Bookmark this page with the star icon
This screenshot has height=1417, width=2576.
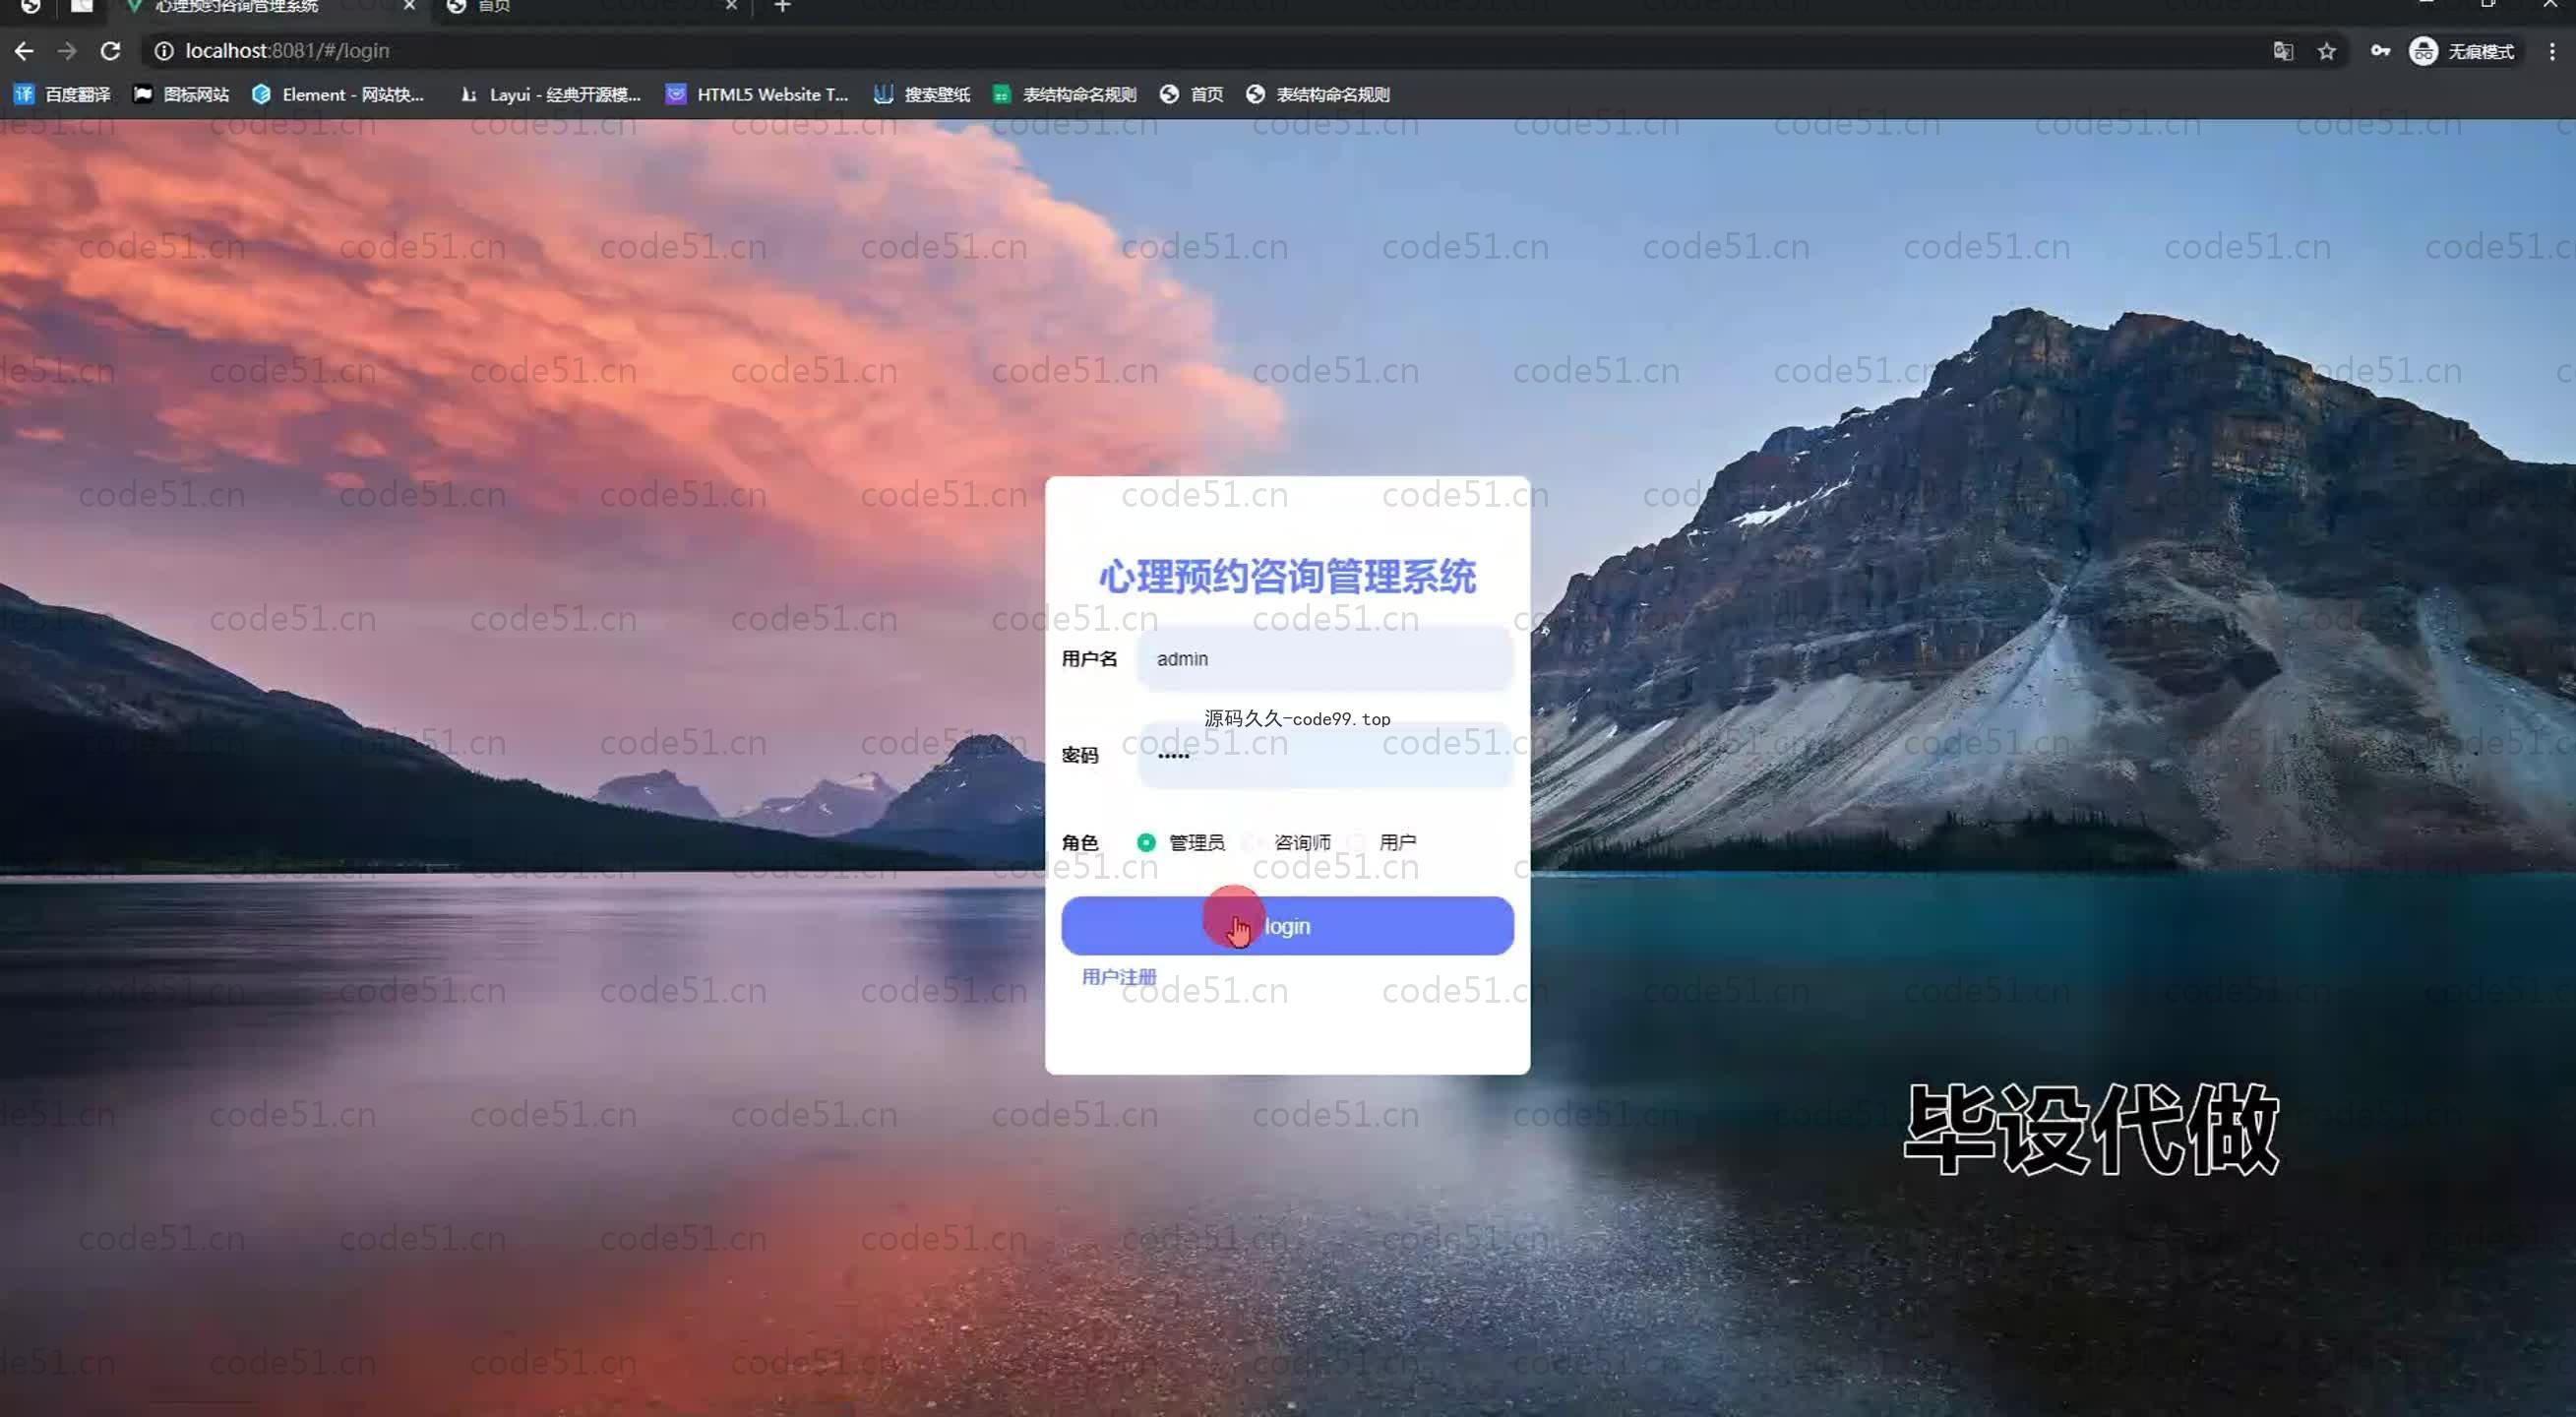(2327, 51)
